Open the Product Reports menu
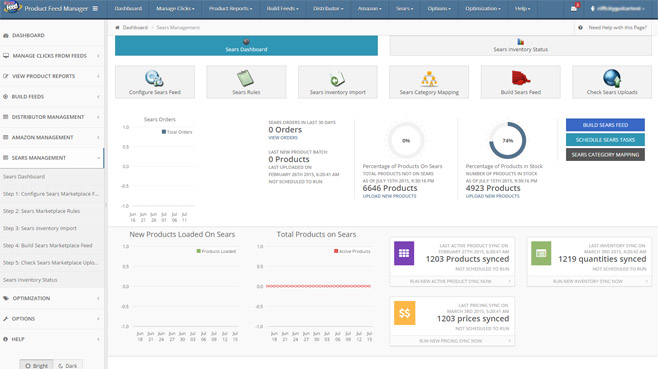The image size is (658, 369). point(230,8)
